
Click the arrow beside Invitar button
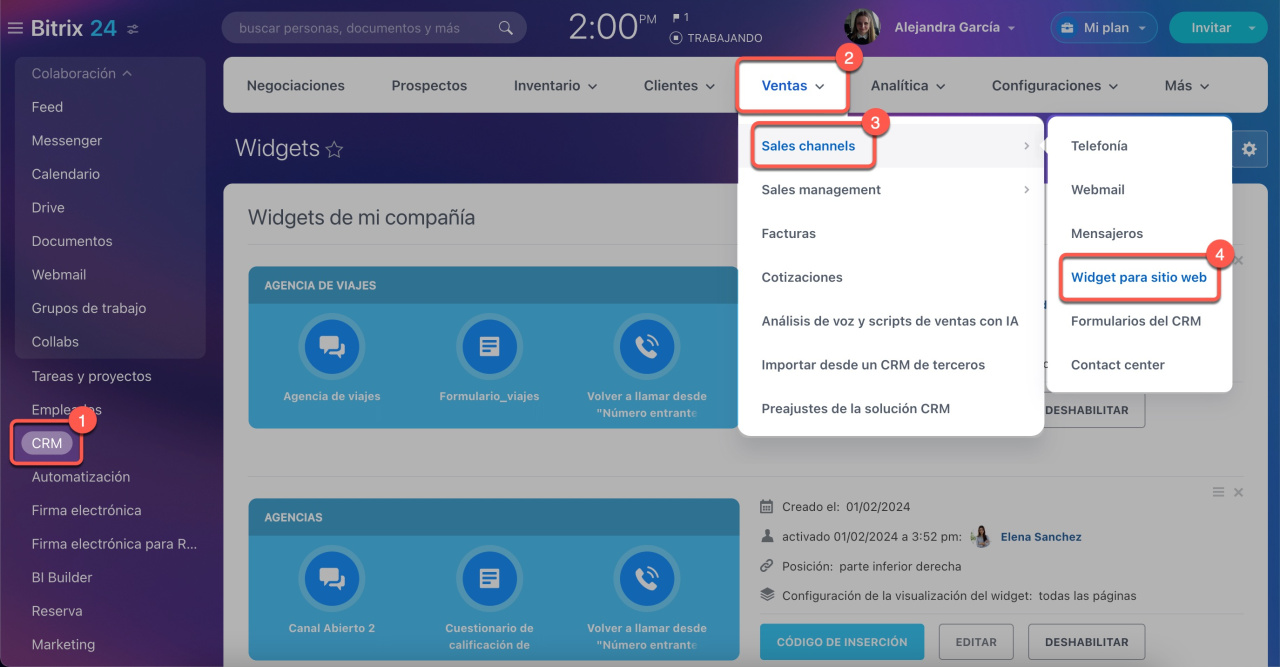1252,28
